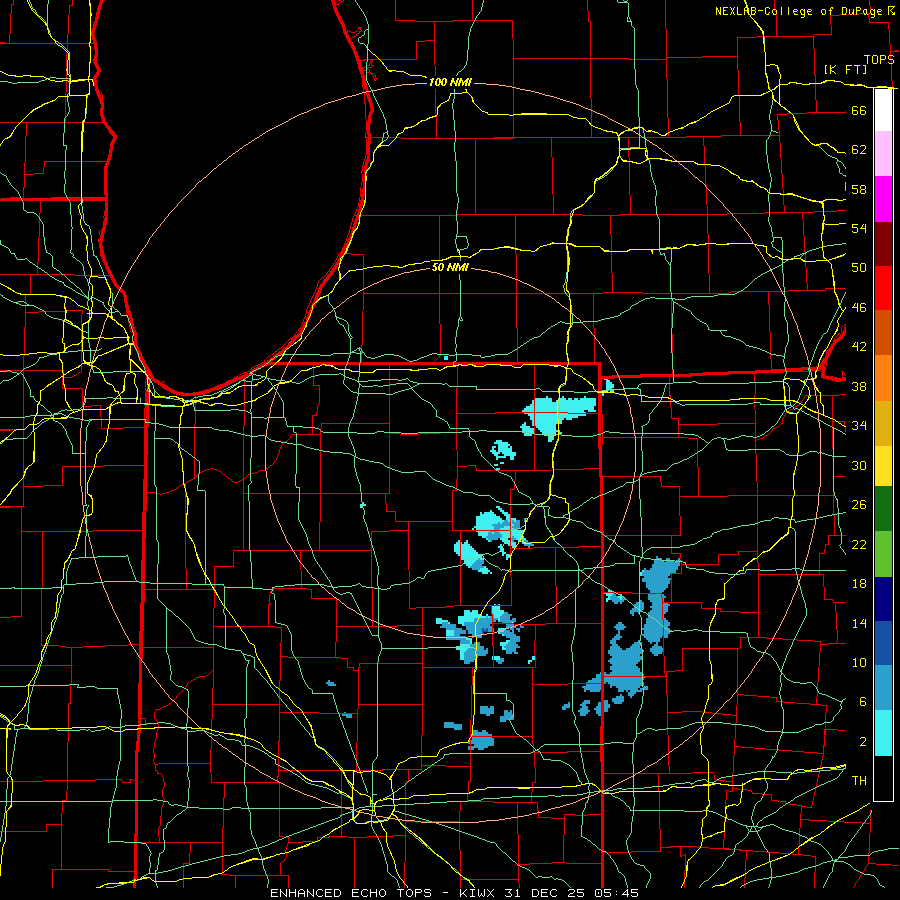The height and width of the screenshot is (900, 900).
Task: Select the dark red legend swatch
Action: tap(883, 244)
